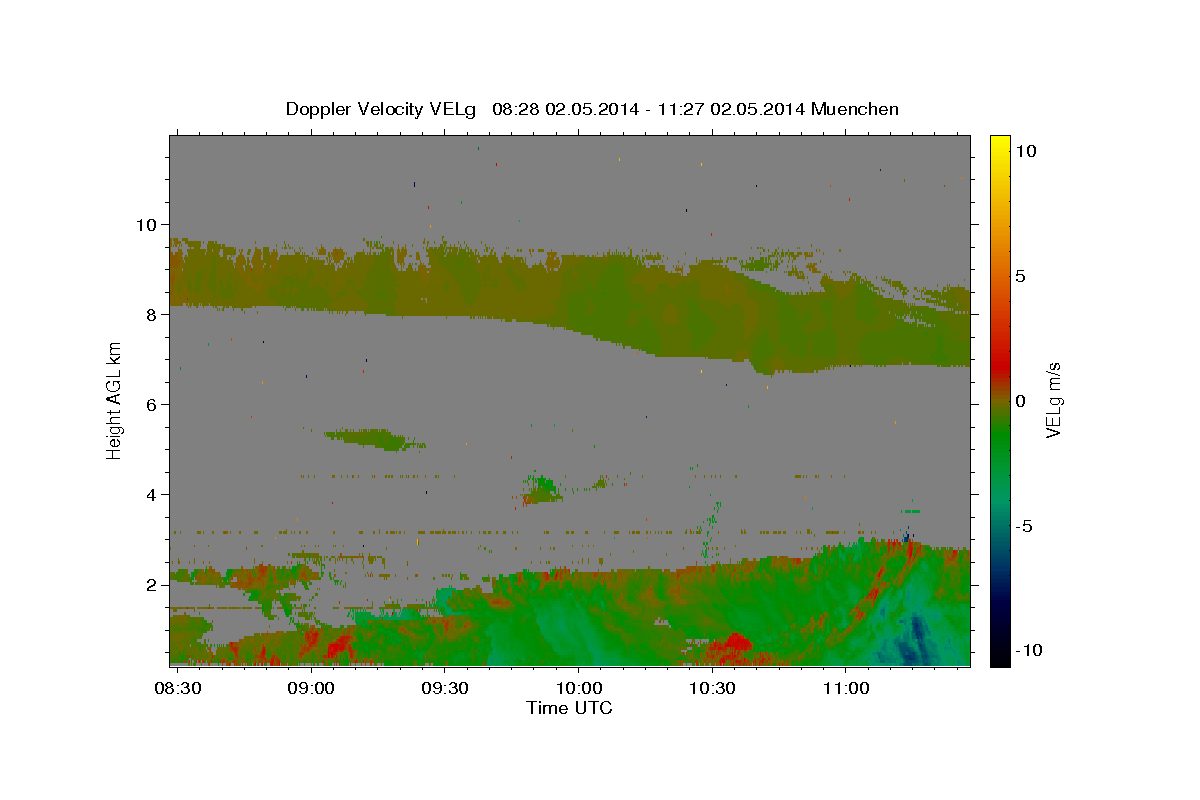Screen dimensions: 1200x800
Task: Click the colorbar value -5 label
Action: coord(1023,526)
